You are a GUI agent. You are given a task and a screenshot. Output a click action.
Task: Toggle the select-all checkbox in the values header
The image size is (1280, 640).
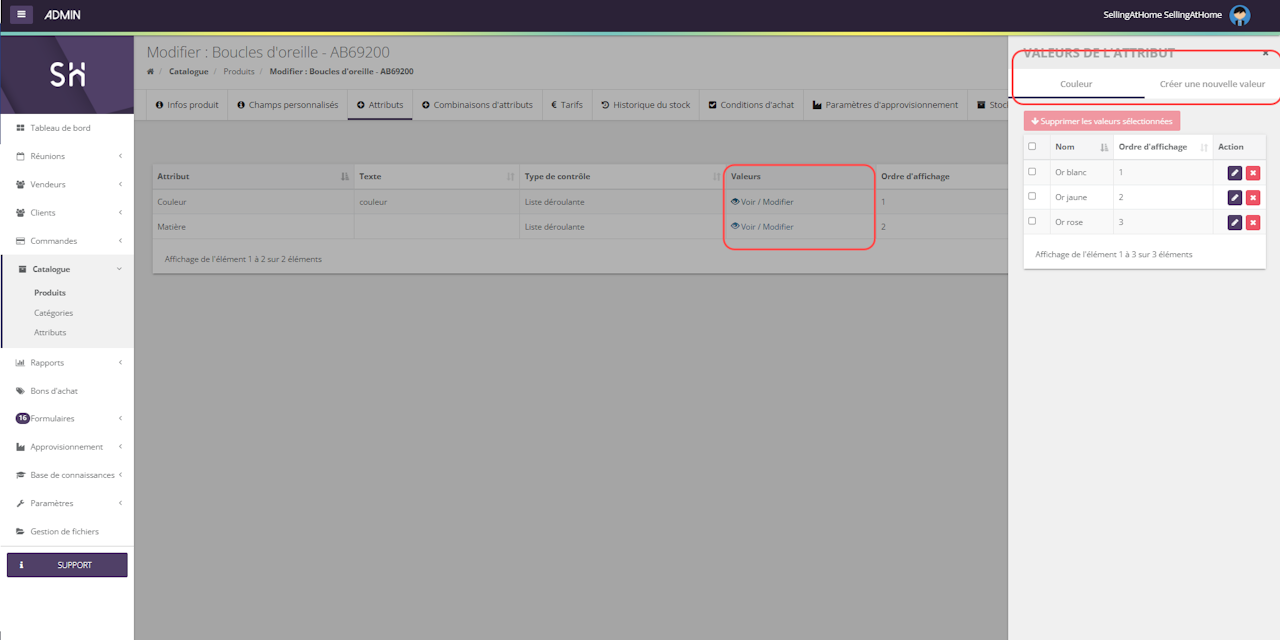pyautogui.click(x=1032, y=146)
